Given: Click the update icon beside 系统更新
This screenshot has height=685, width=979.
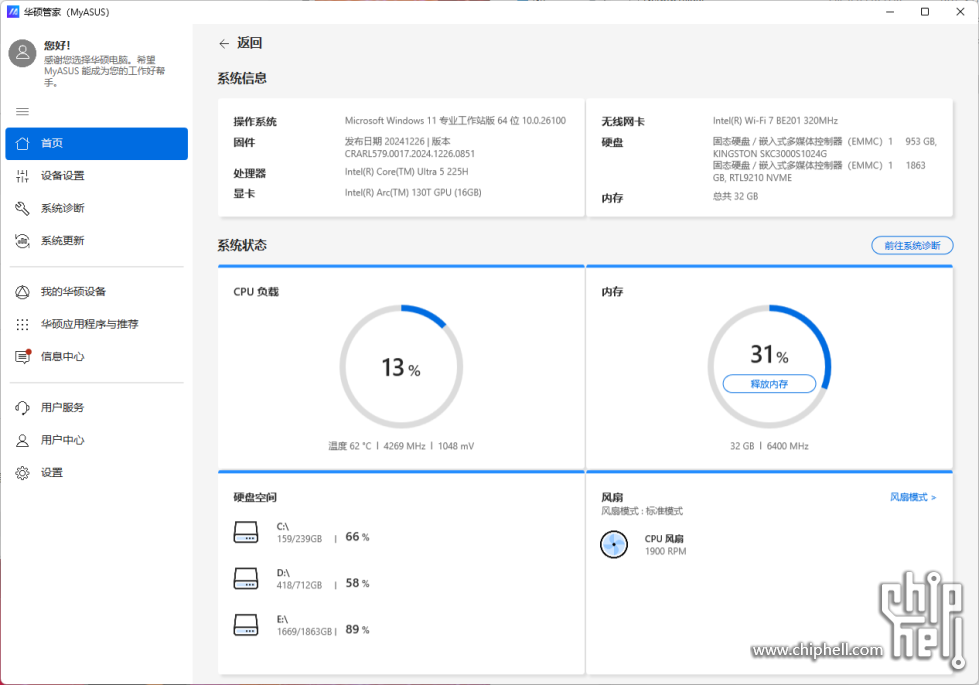Looking at the screenshot, I should pyautogui.click(x=22, y=241).
